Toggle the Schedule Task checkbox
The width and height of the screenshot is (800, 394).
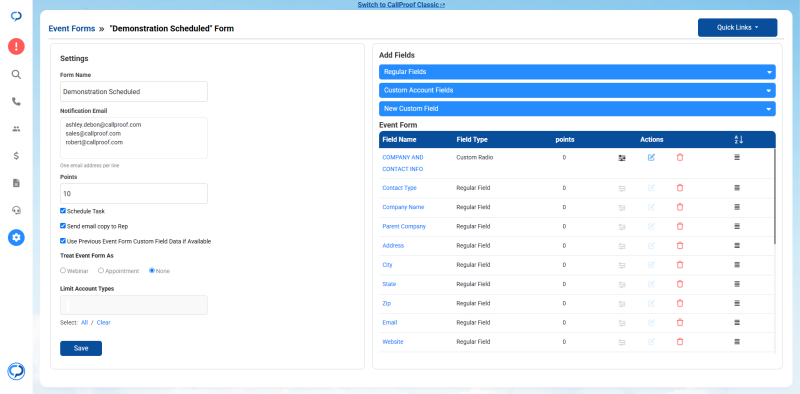pyautogui.click(x=63, y=211)
